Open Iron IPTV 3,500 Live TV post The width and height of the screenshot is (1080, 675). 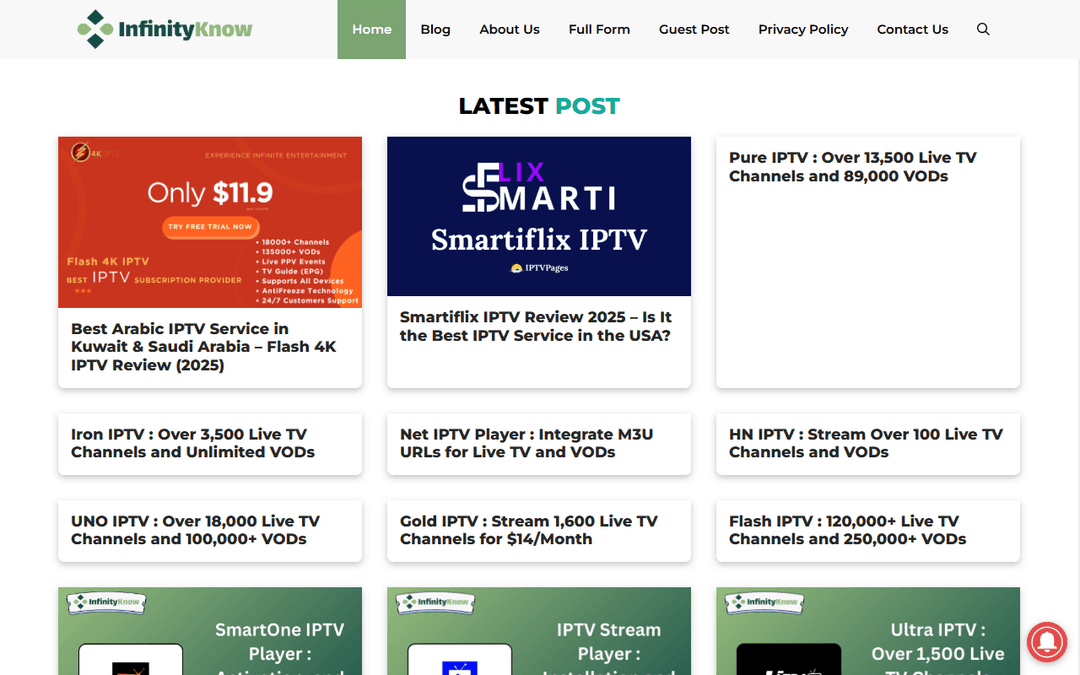click(x=193, y=443)
